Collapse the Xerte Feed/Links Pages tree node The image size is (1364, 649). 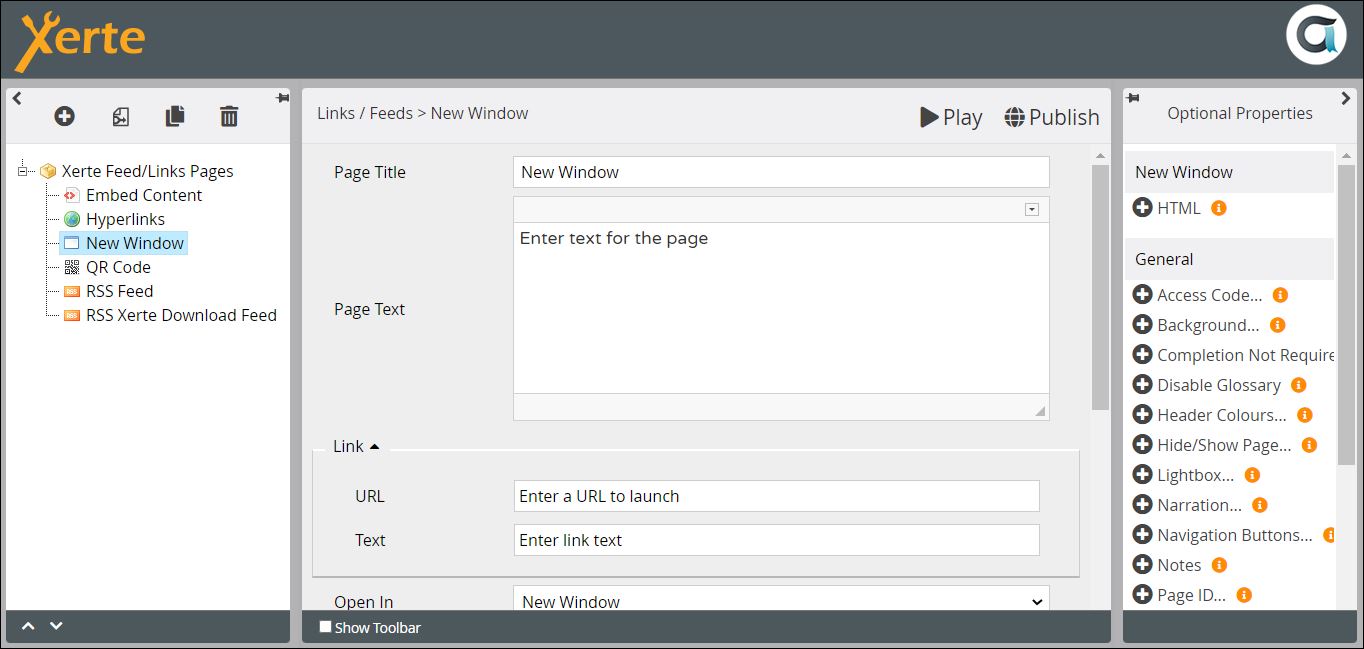(x=22, y=171)
